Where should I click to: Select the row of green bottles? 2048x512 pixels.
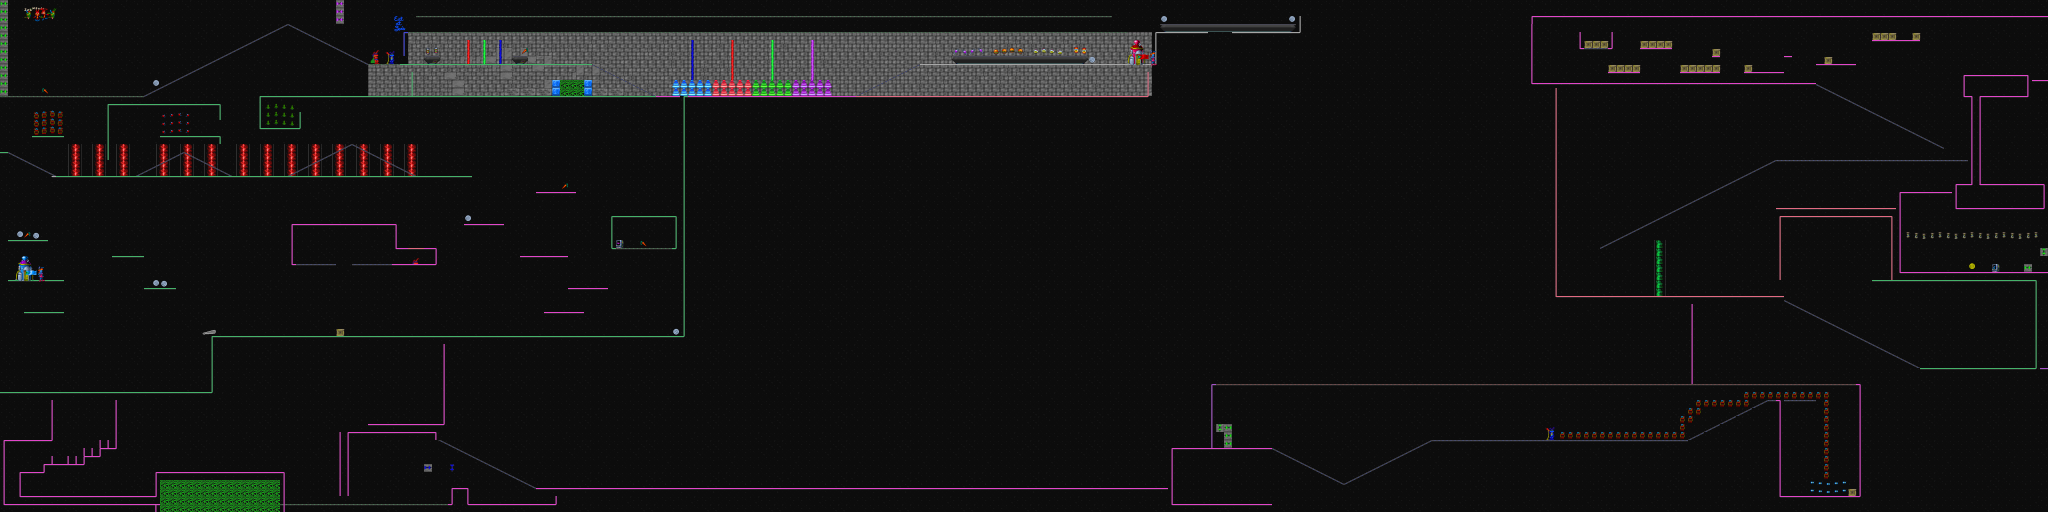pyautogui.click(x=772, y=88)
